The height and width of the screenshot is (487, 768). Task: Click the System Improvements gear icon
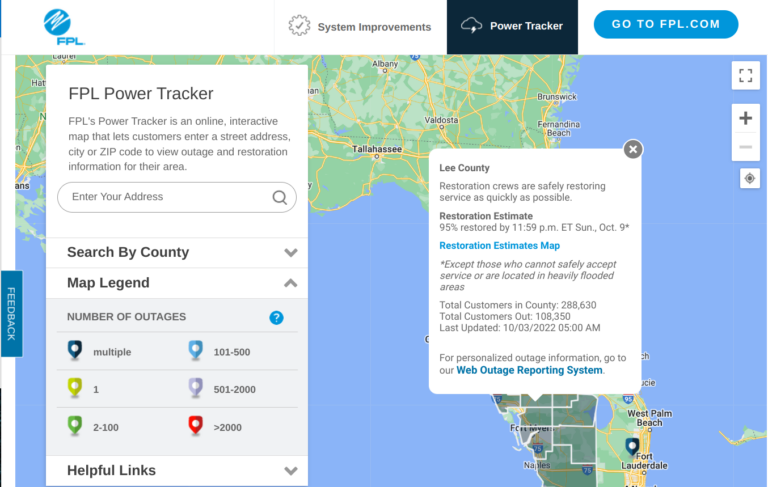click(299, 26)
